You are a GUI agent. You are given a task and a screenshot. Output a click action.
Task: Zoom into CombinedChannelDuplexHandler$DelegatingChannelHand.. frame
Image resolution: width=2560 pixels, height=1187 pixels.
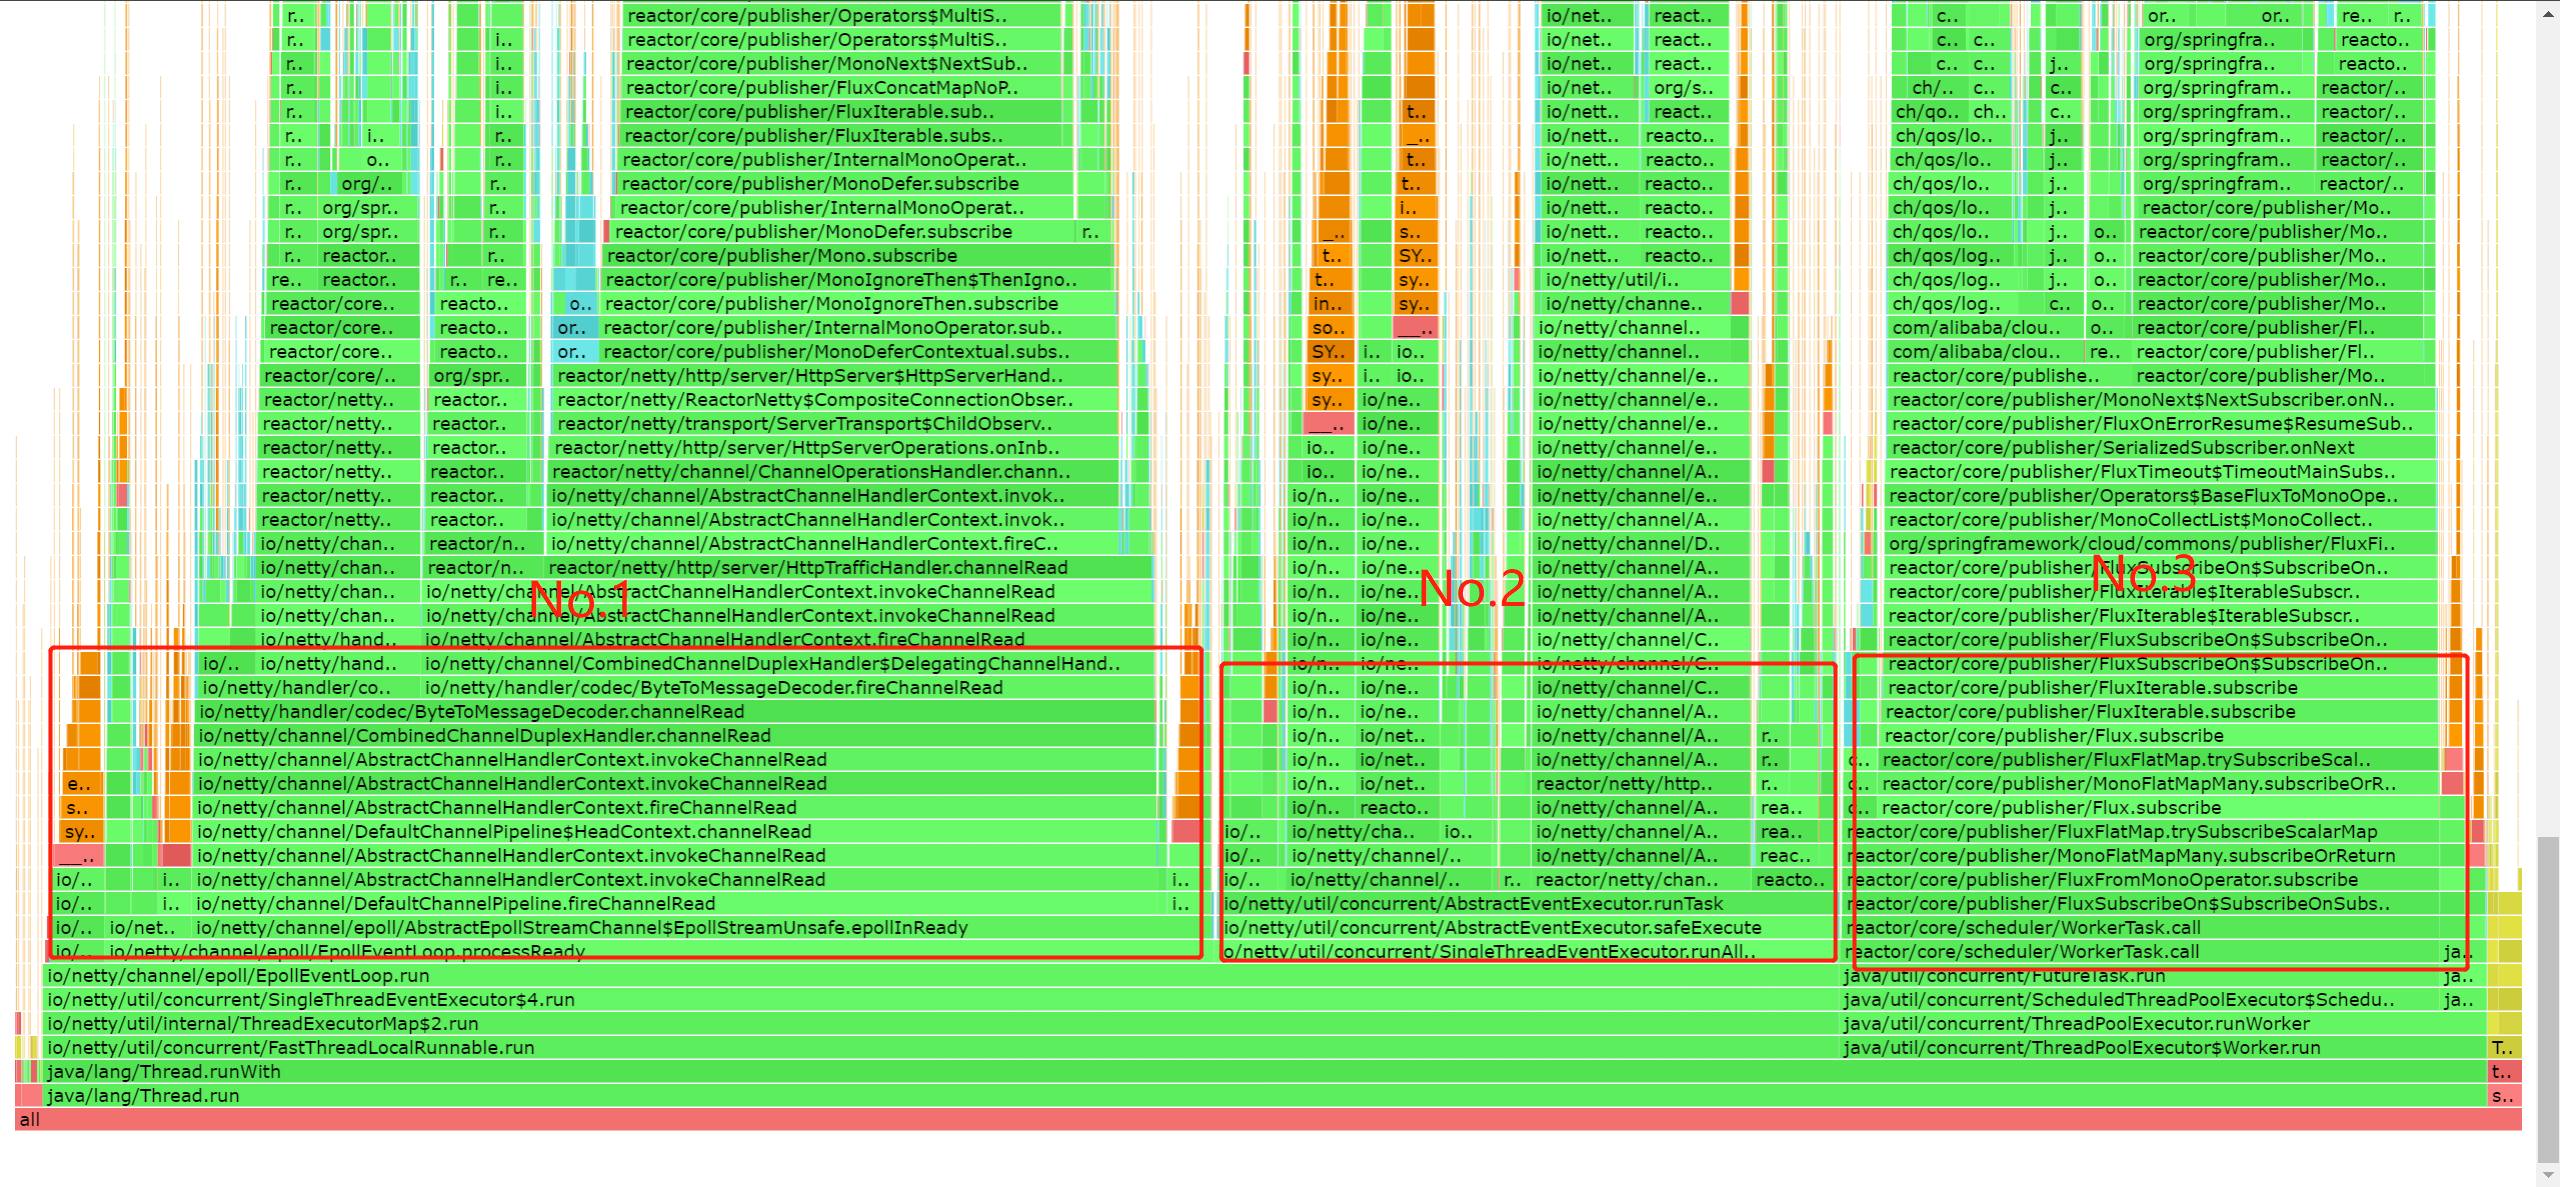pyautogui.click(x=788, y=663)
